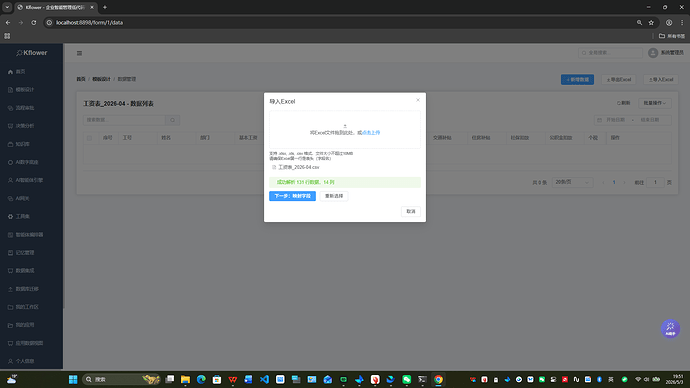
Task: Open the Chrome tab list chevron
Action: [7, 7]
